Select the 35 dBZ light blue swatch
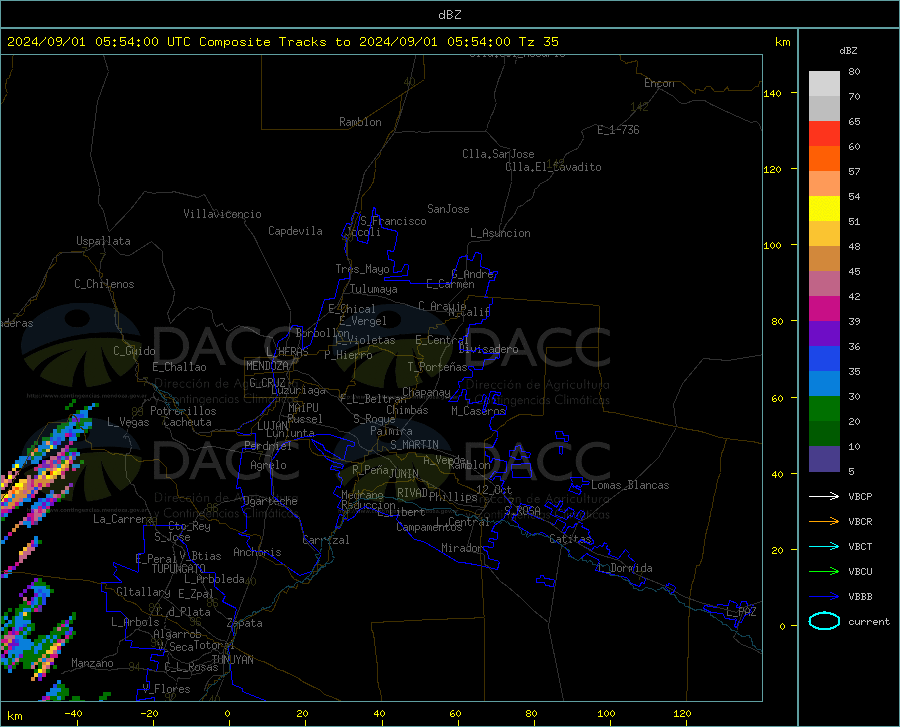Screen dimensions: 900x727 click(x=824, y=384)
